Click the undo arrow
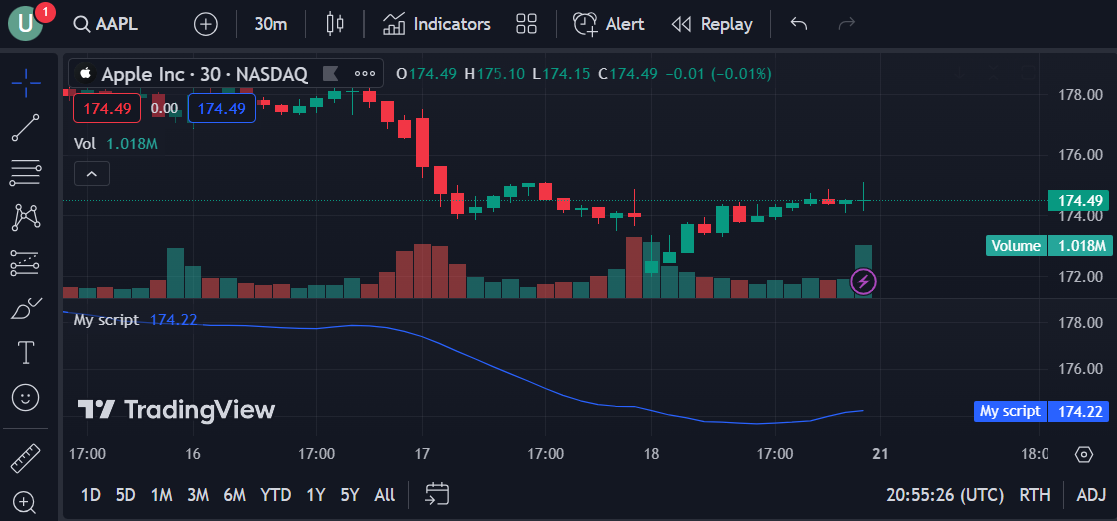 tap(799, 24)
